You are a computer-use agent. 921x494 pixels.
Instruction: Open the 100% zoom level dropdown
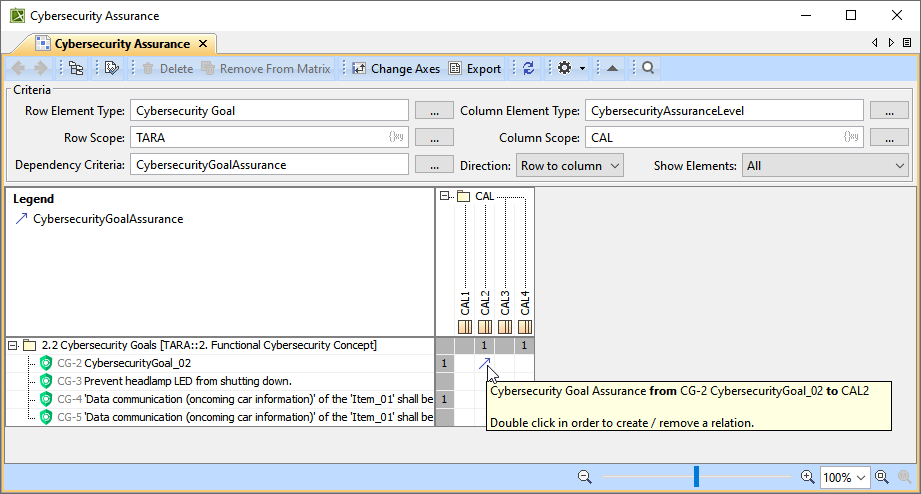pos(846,478)
